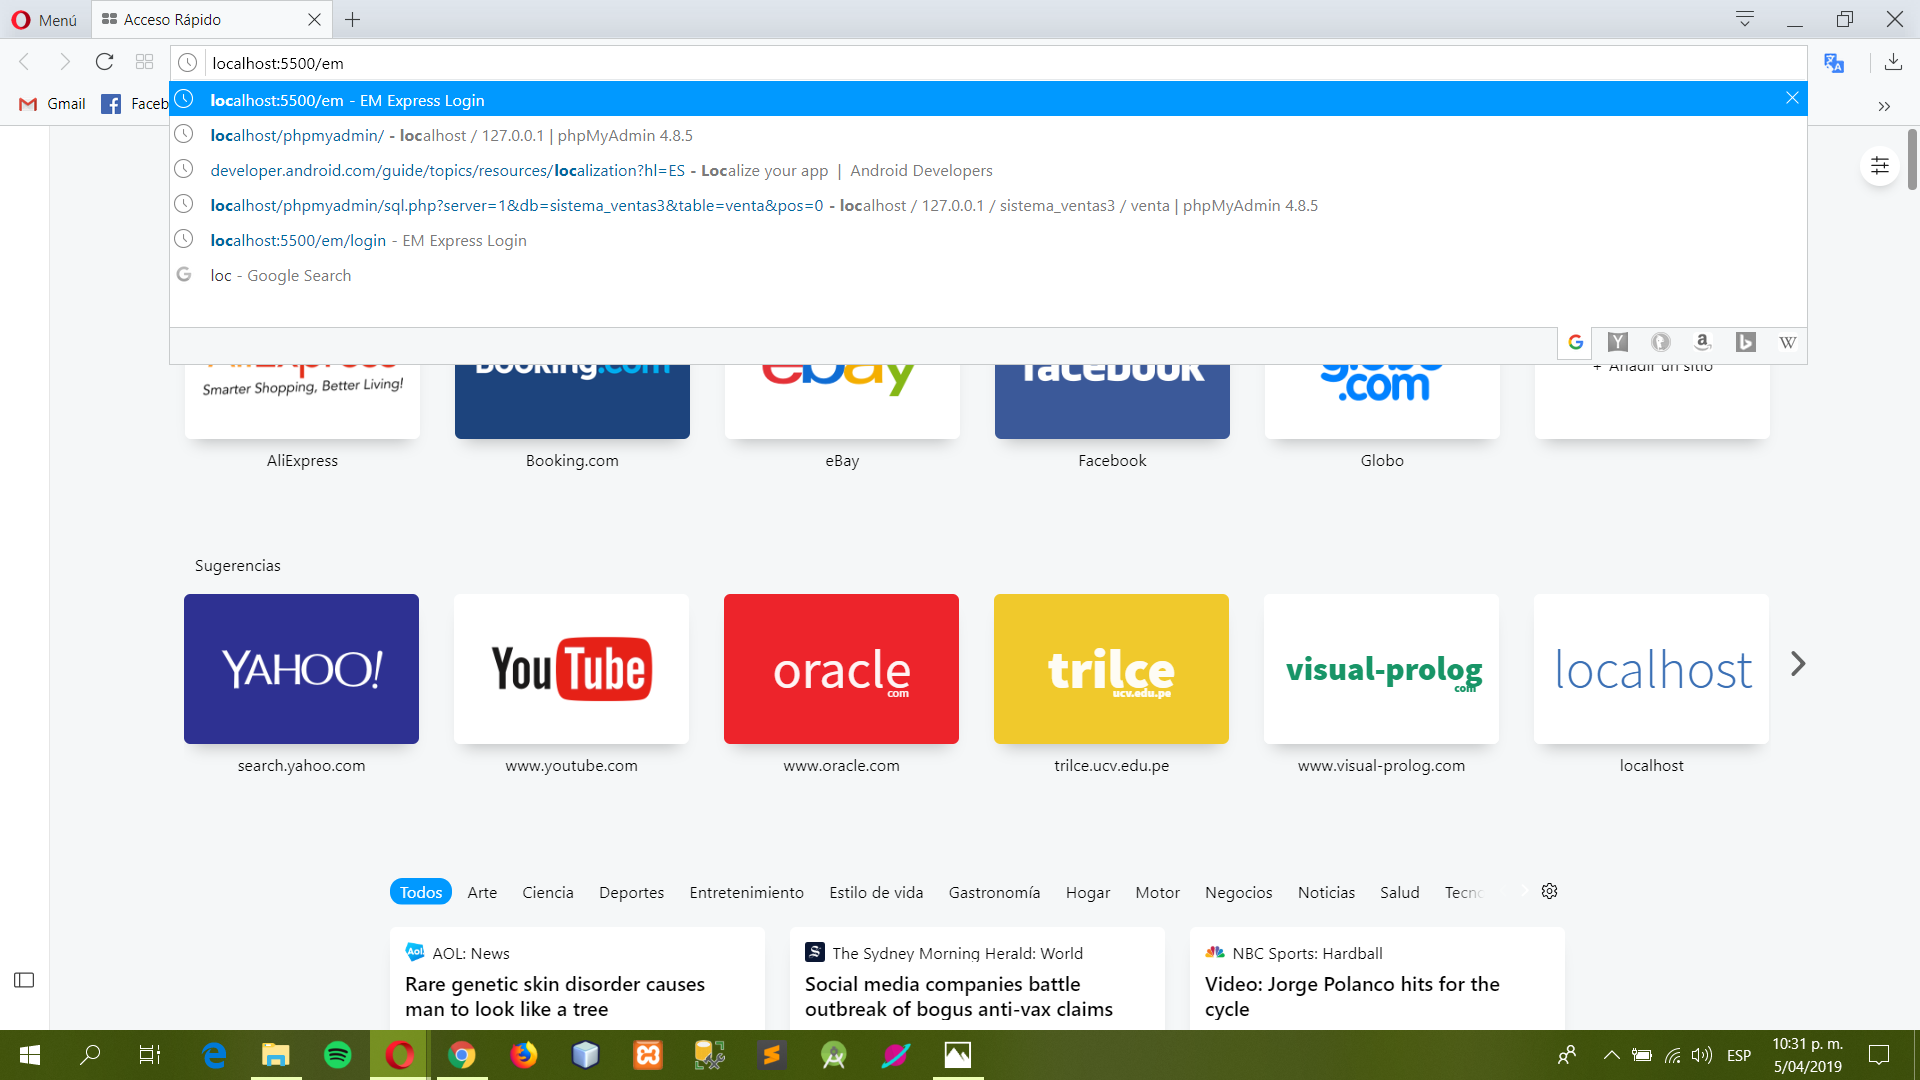Open Firefox from taskbar

pyautogui.click(x=524, y=1055)
